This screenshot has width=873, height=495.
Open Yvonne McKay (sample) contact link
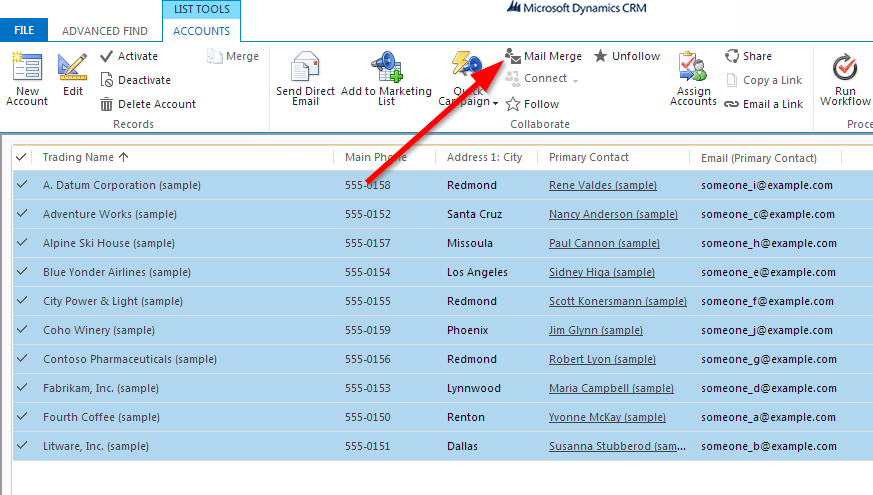point(607,417)
